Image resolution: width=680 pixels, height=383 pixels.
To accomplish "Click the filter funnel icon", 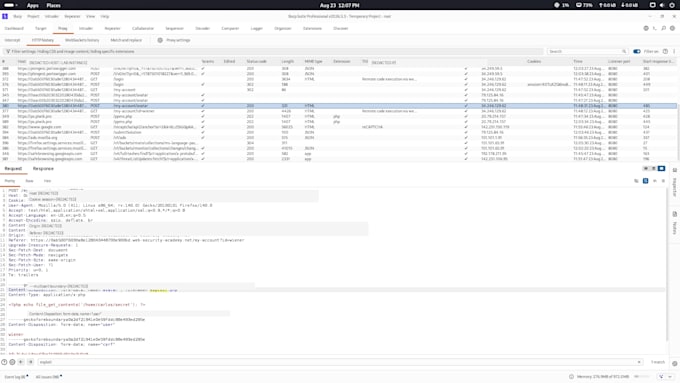I will pos(8,51).
